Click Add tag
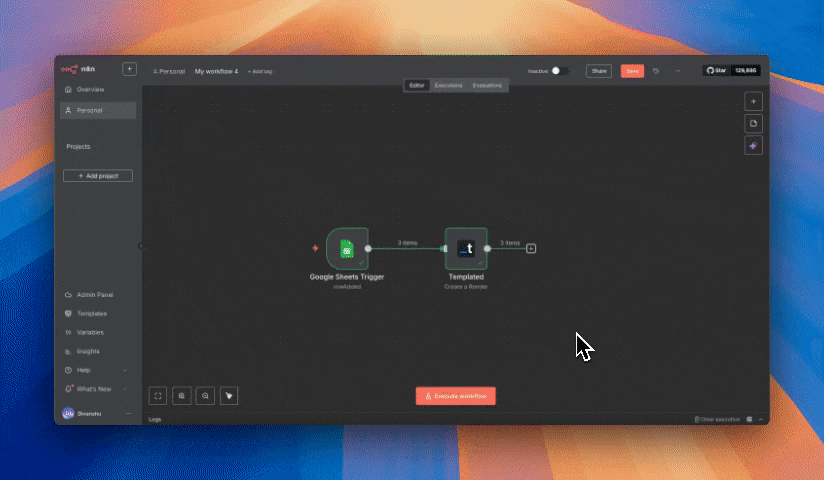 click(260, 72)
